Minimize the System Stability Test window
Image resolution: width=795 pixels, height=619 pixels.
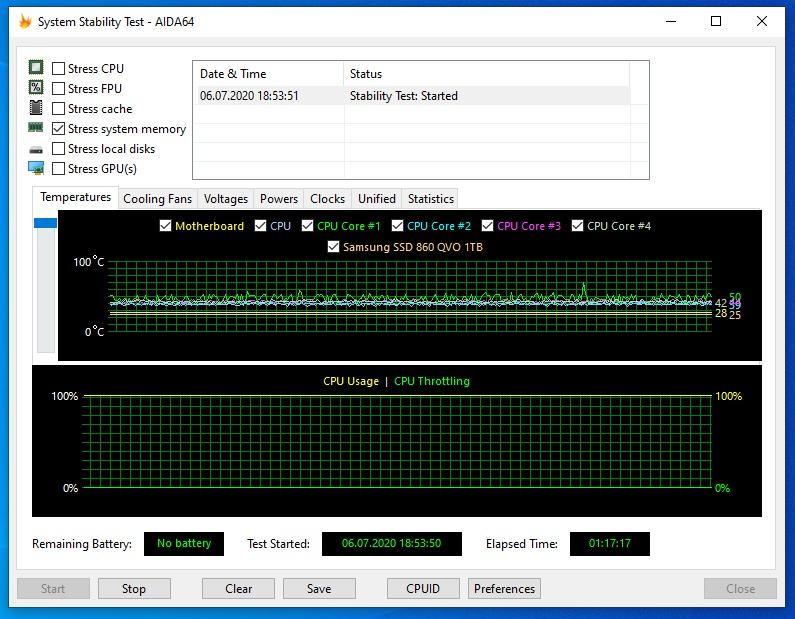click(x=671, y=21)
